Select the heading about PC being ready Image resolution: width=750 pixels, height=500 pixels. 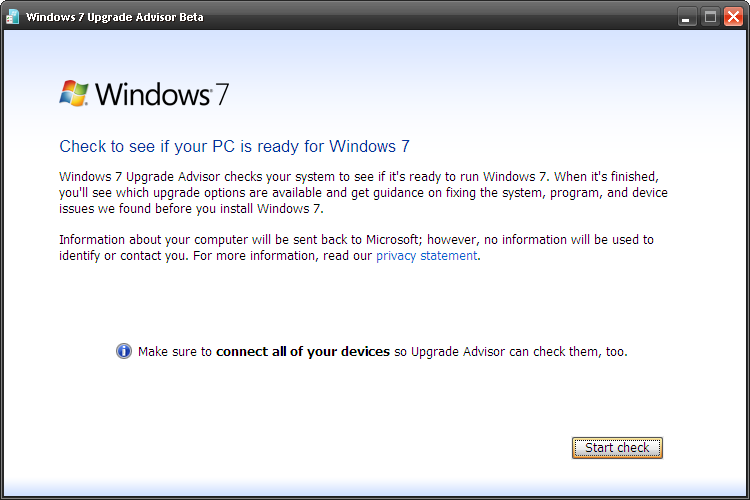(x=234, y=146)
